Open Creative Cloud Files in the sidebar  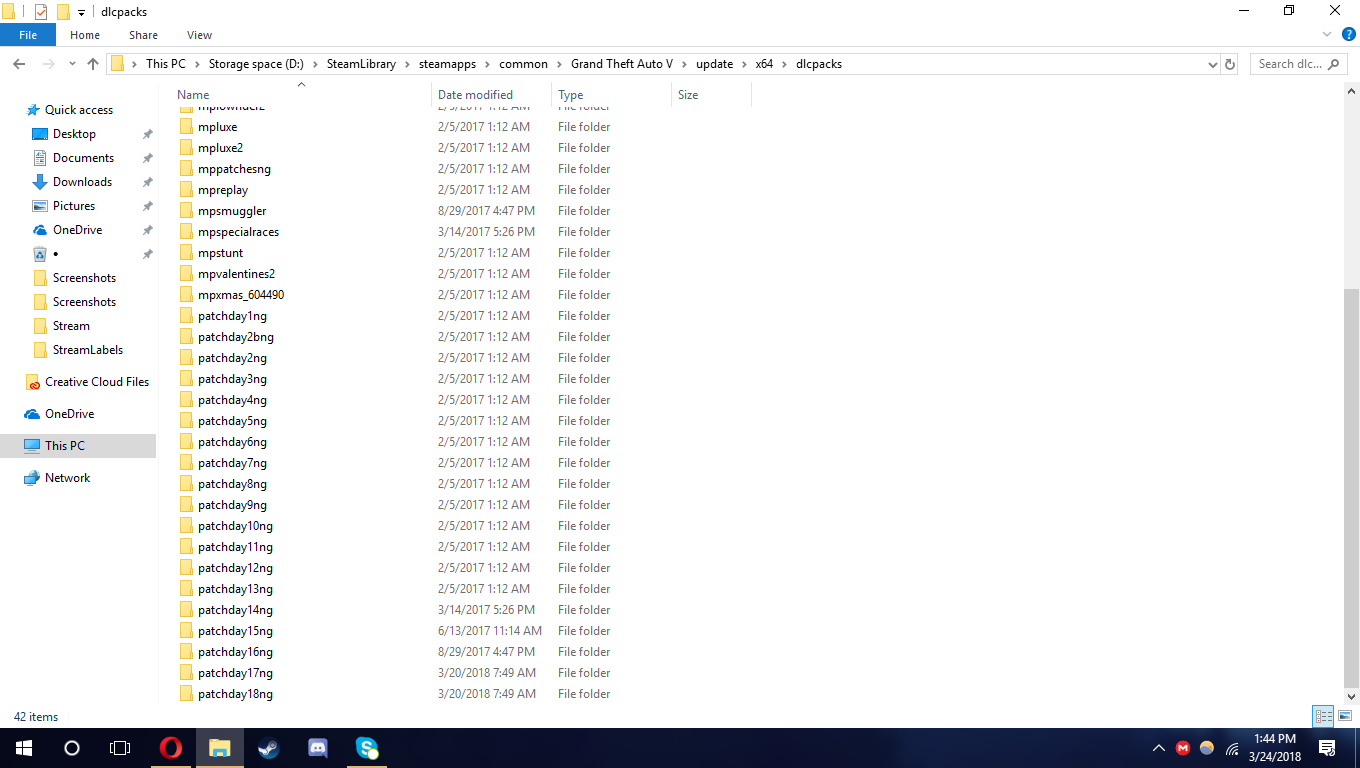click(96, 382)
